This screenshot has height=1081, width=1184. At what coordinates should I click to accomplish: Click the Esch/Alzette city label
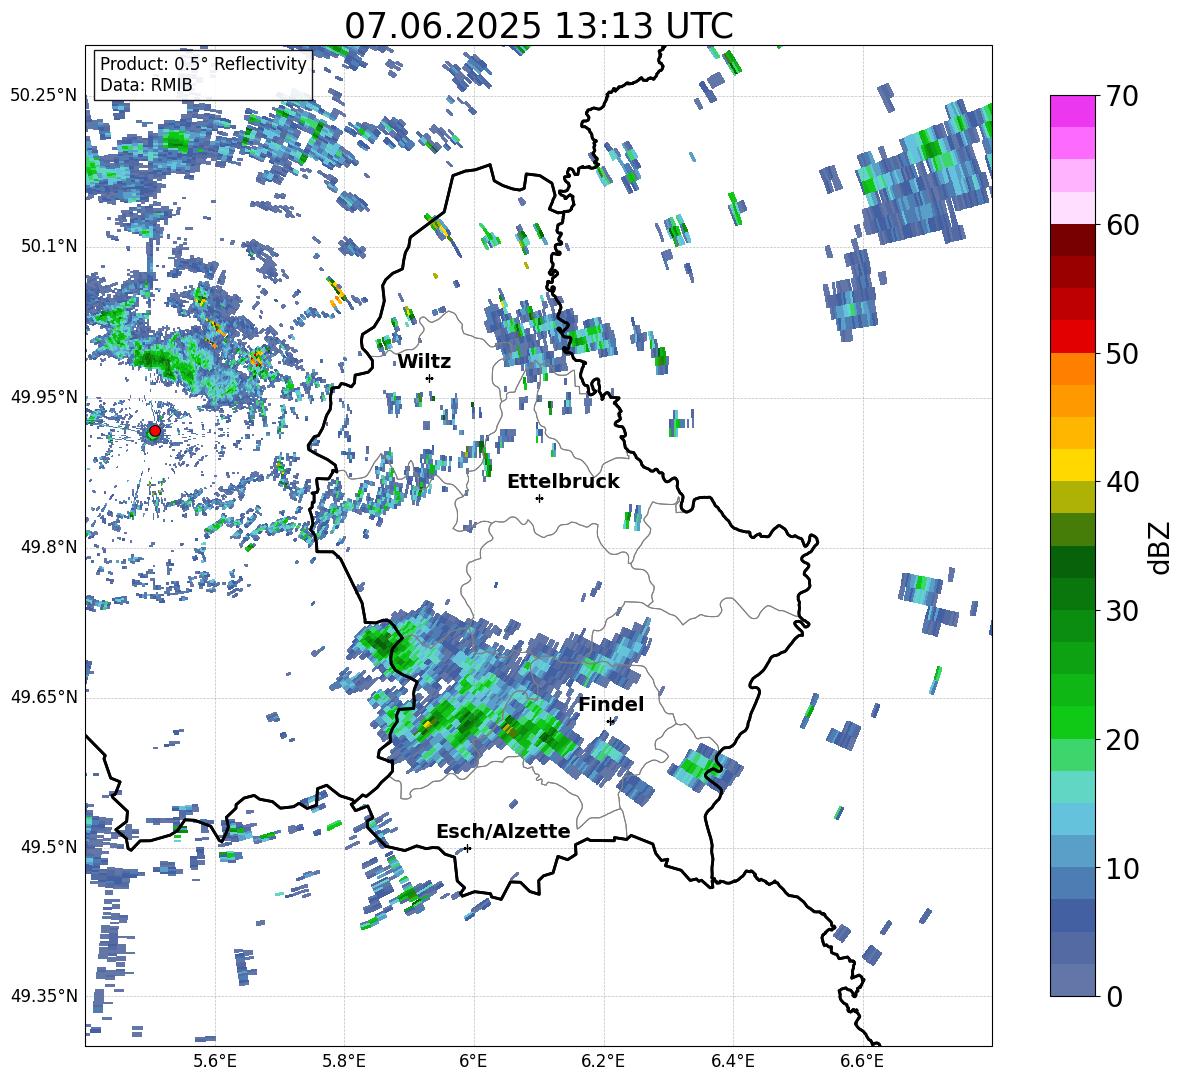(x=503, y=831)
